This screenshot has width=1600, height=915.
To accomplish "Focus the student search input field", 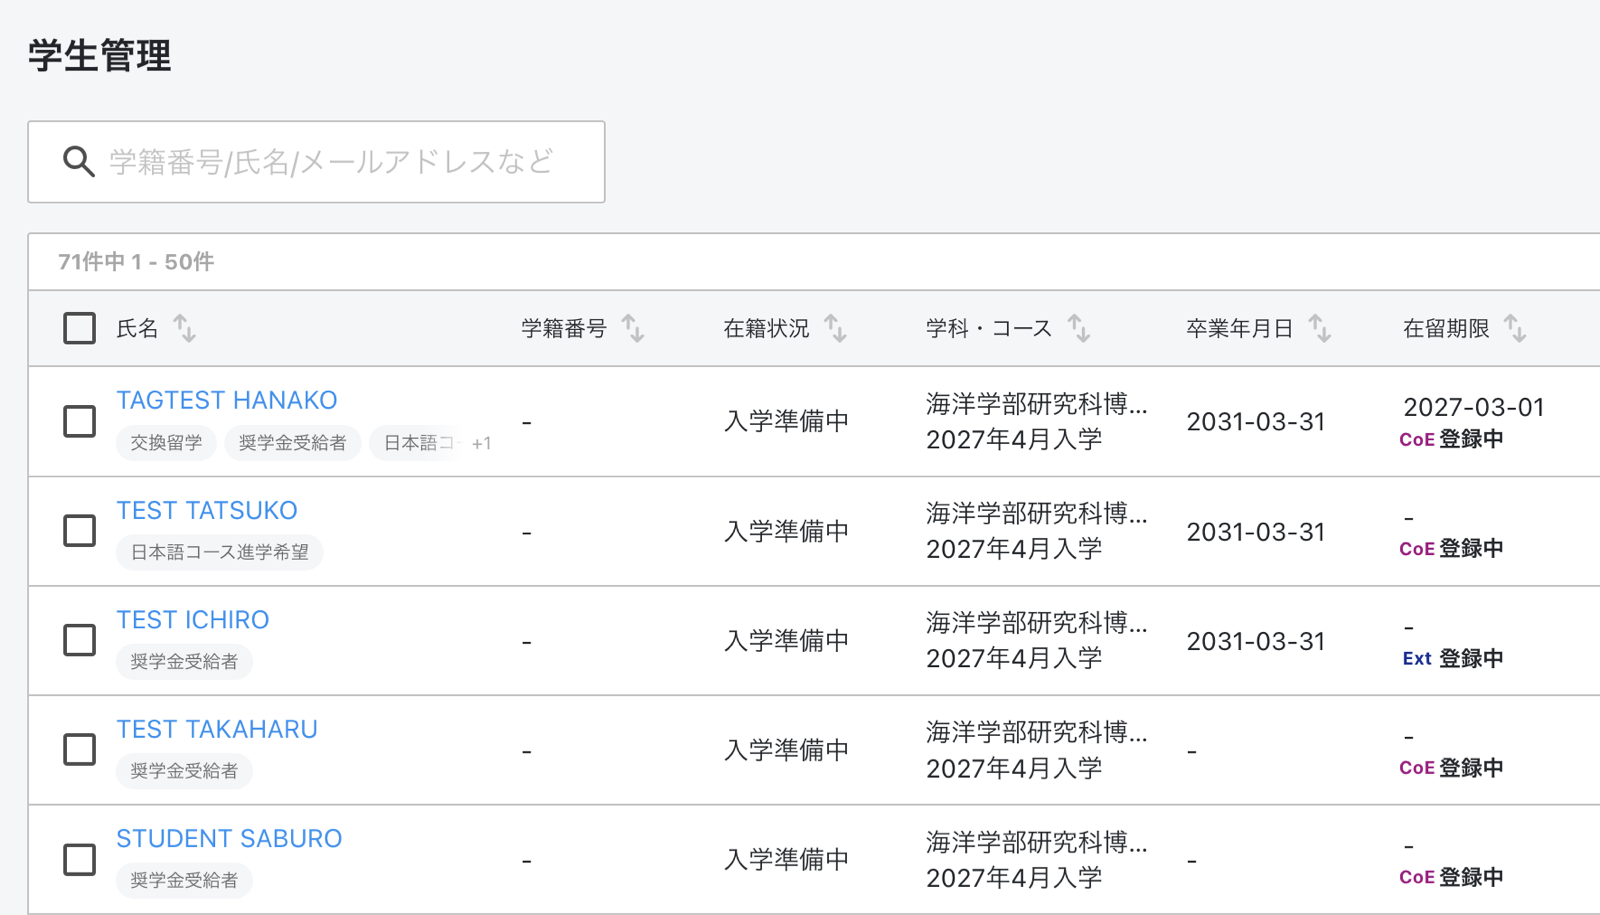I will 316,162.
